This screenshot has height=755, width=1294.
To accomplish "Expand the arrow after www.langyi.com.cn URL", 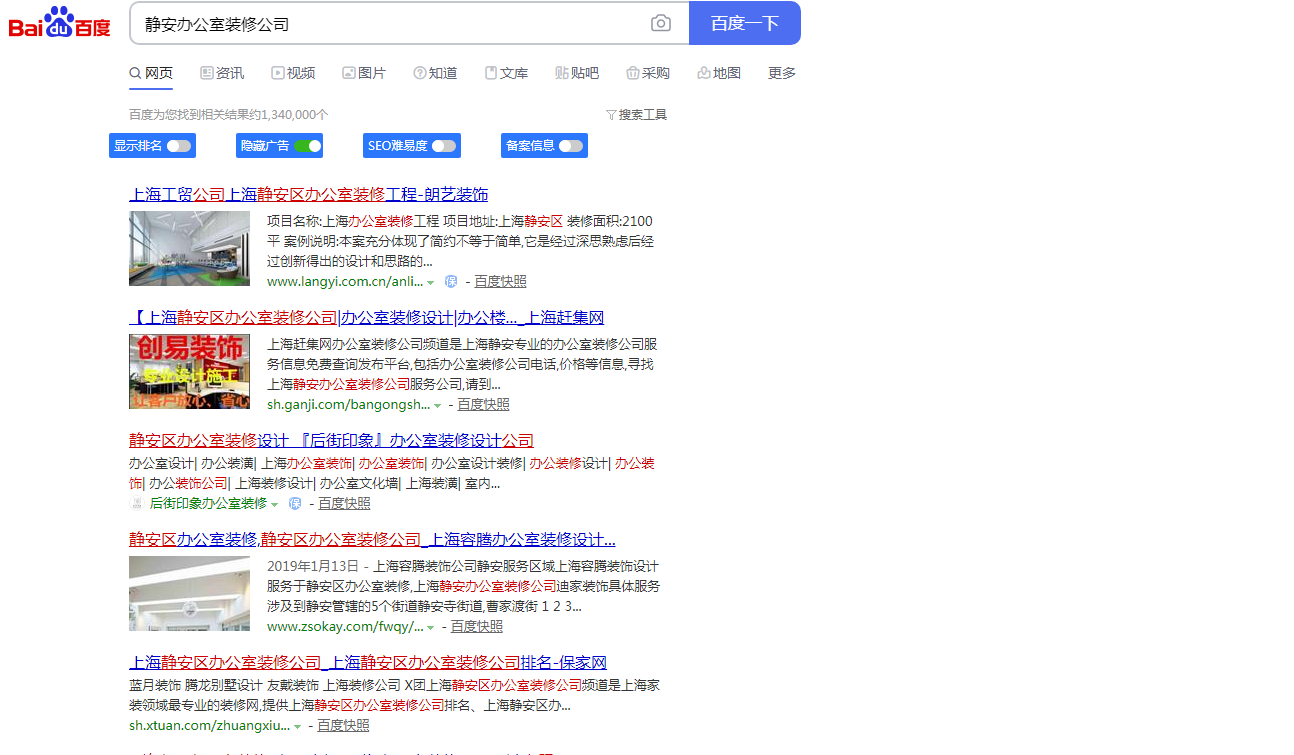I will (431, 283).
